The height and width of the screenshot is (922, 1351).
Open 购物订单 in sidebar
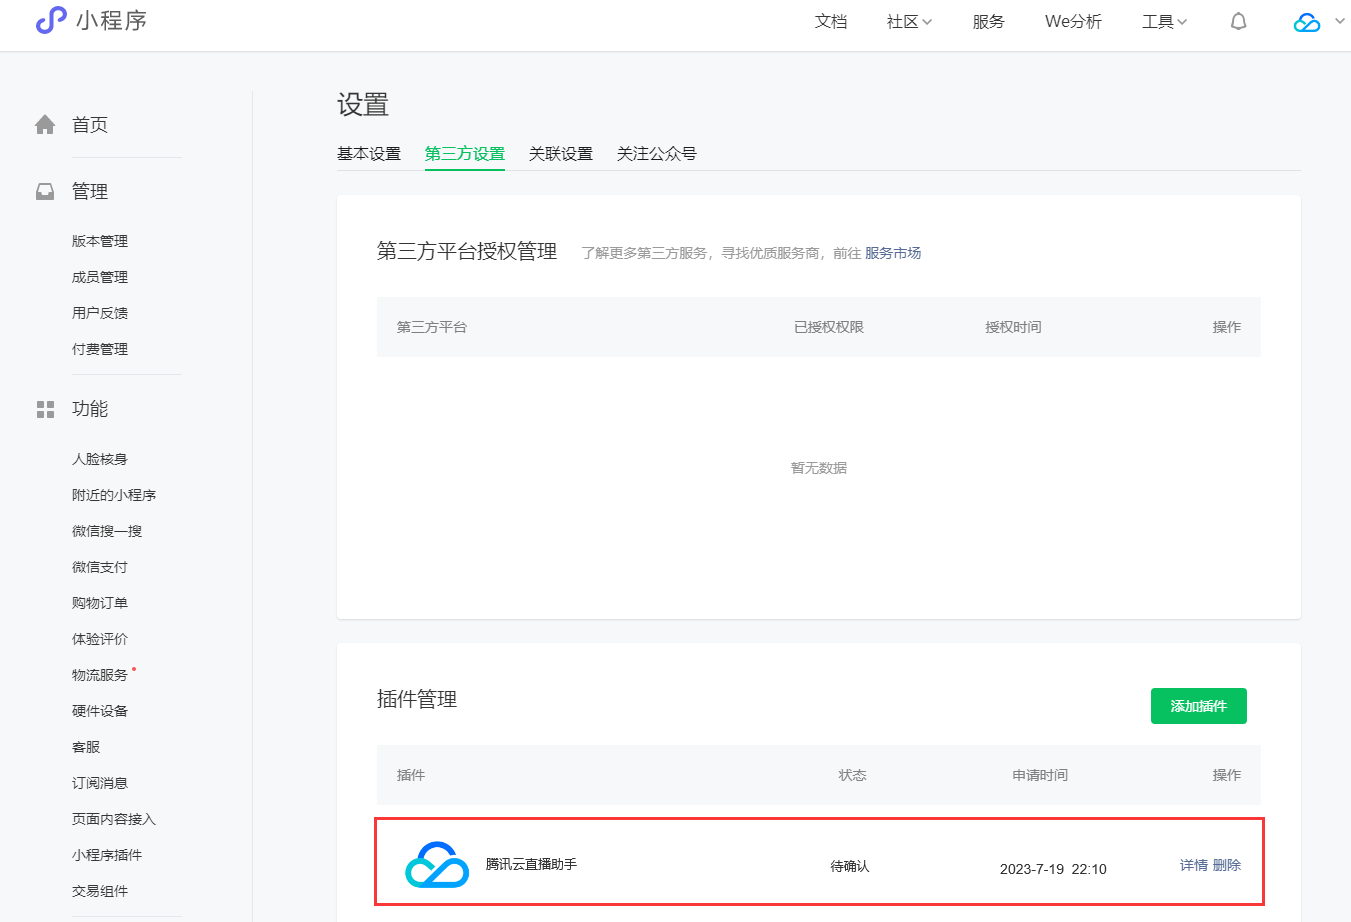coord(100,603)
